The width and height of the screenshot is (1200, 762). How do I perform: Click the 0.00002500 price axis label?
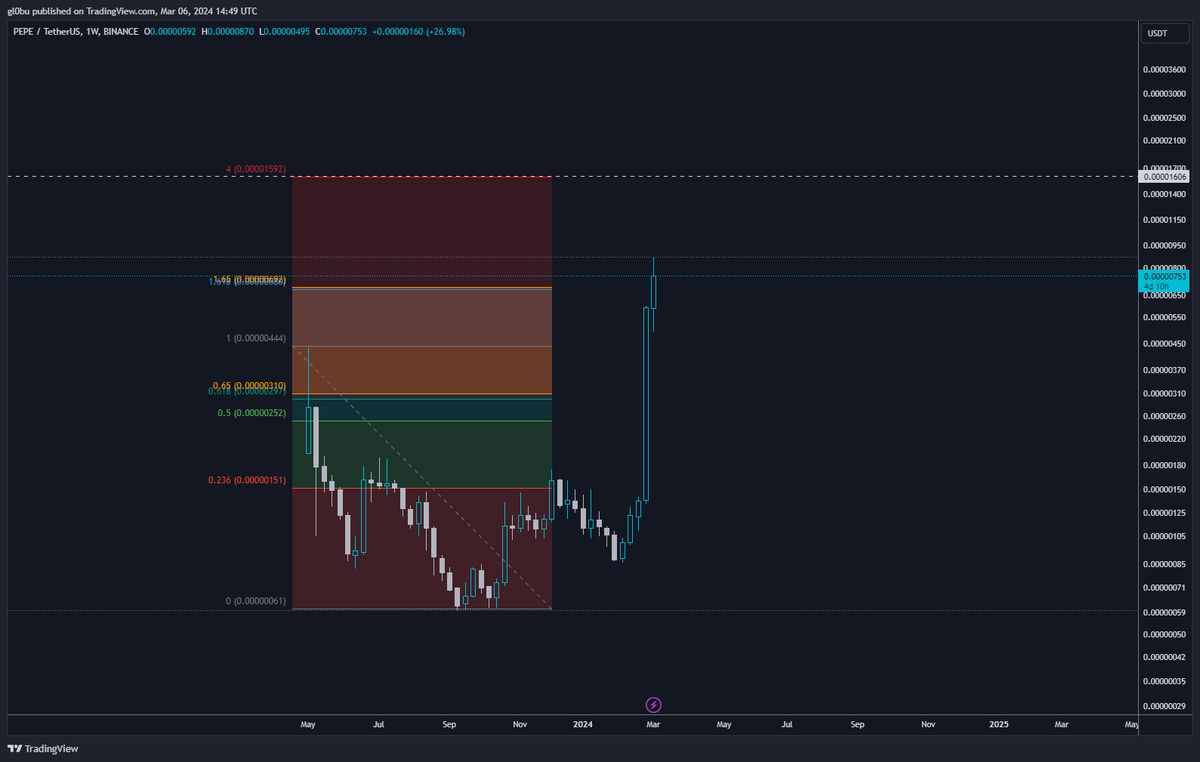pyautogui.click(x=1165, y=119)
